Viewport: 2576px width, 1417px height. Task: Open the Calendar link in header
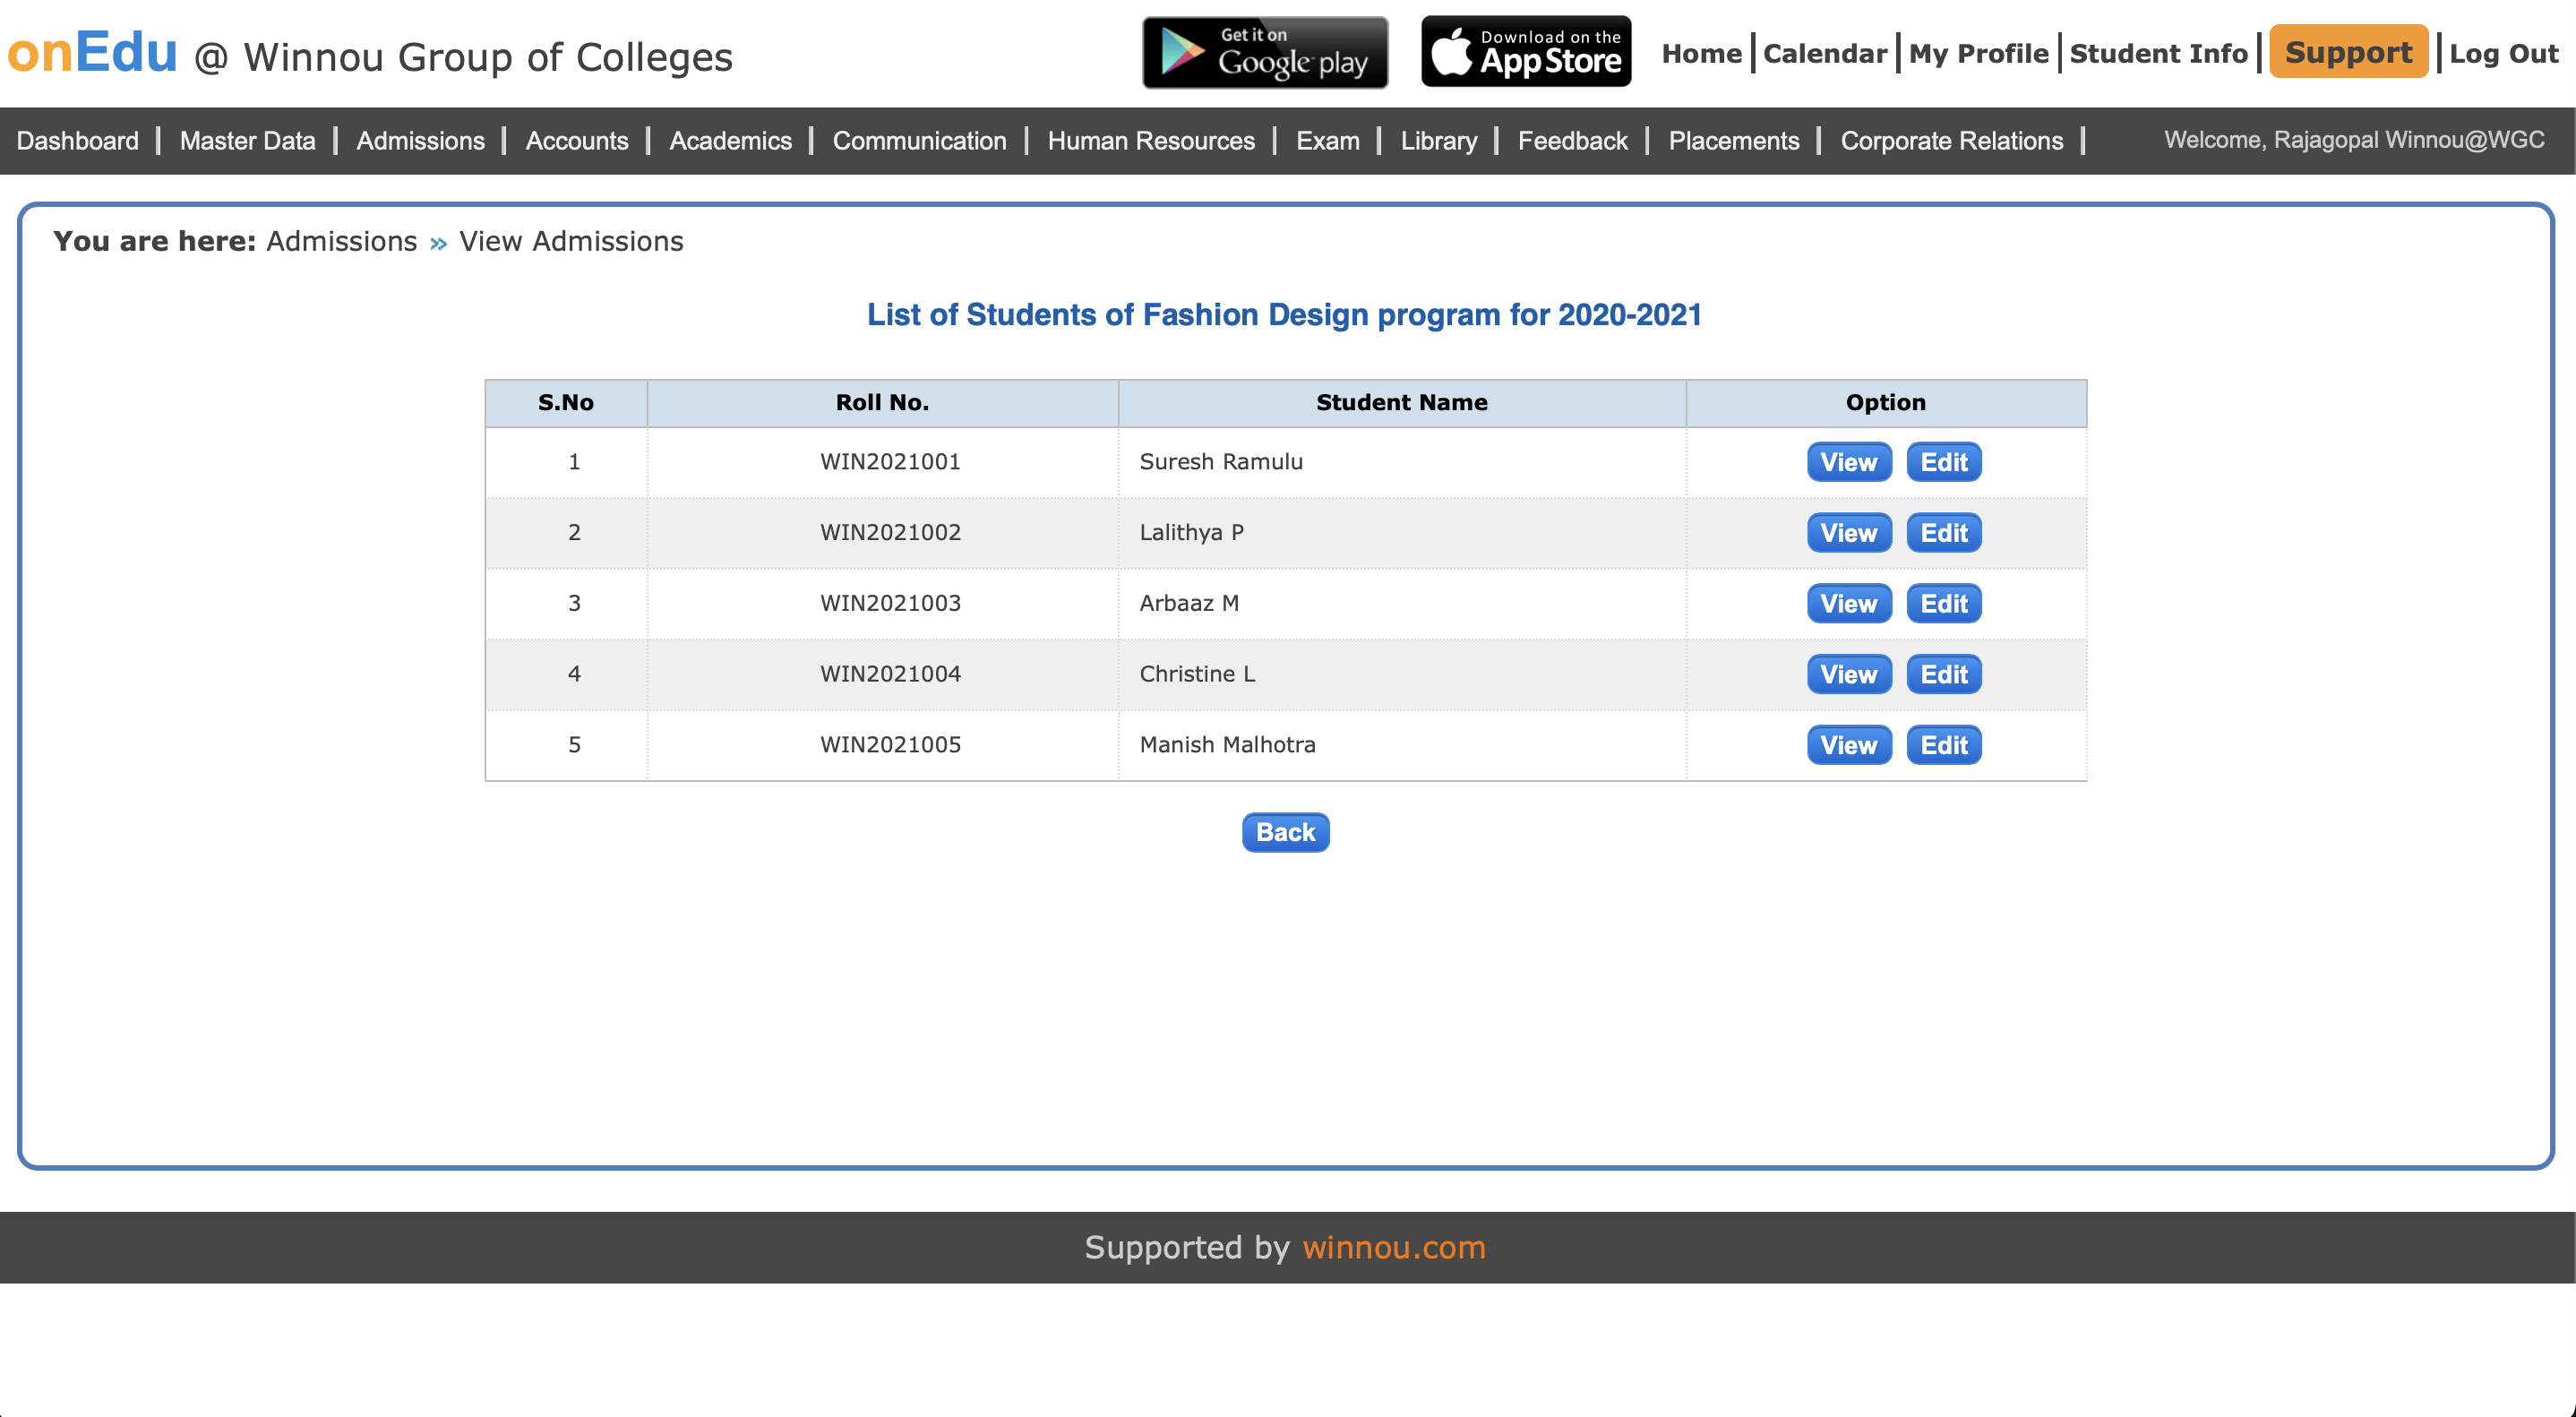click(x=1824, y=54)
